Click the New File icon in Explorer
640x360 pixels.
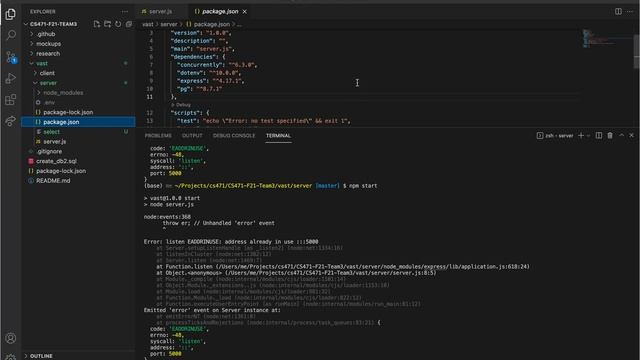pyautogui.click(x=97, y=24)
